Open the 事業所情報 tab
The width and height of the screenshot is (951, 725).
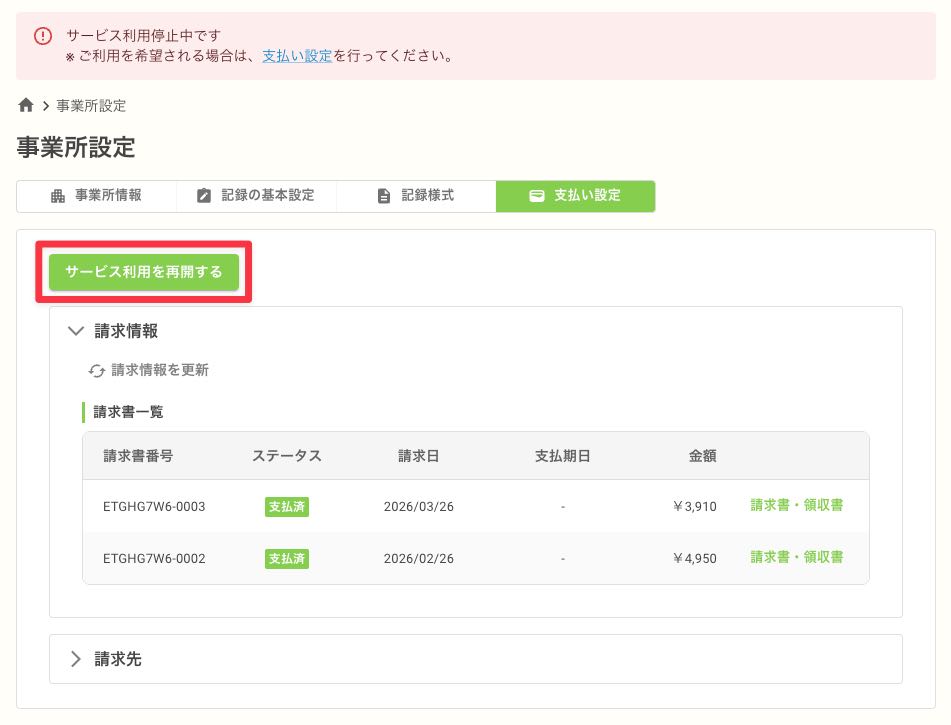97,195
